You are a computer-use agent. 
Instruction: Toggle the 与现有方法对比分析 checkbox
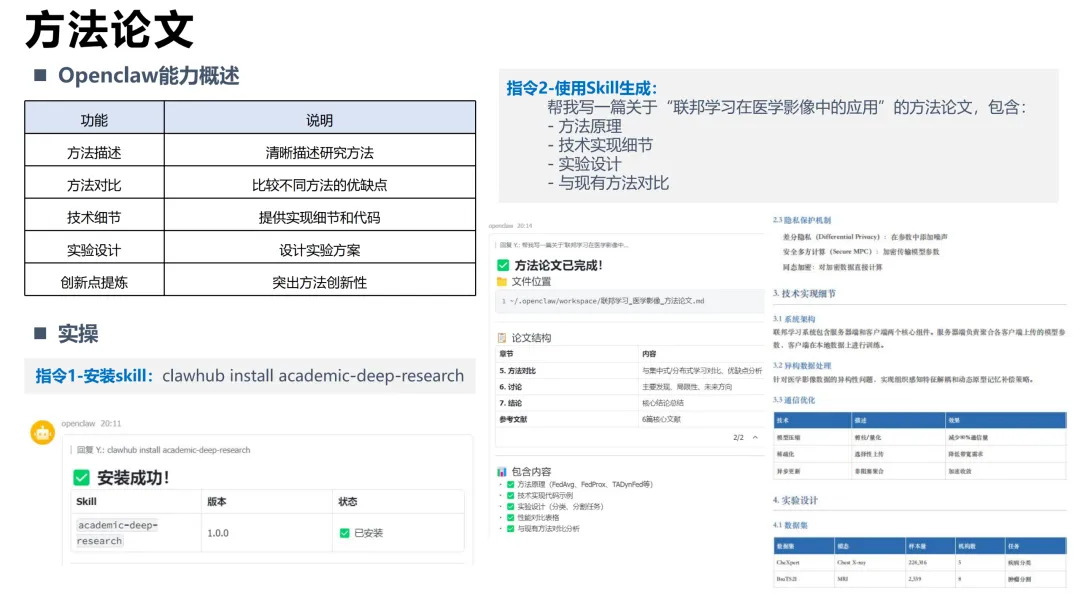pos(510,529)
